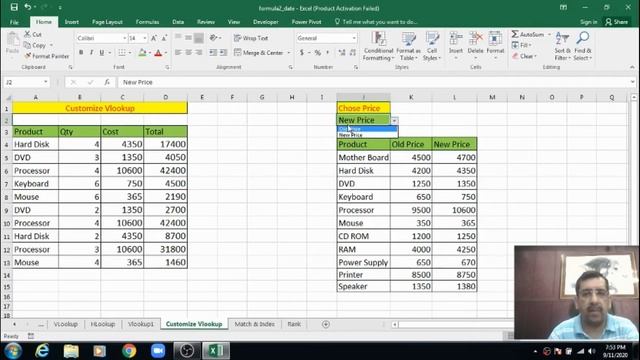The height and width of the screenshot is (360, 640).
Task: Toggle Wrap Text
Action: (x=251, y=38)
